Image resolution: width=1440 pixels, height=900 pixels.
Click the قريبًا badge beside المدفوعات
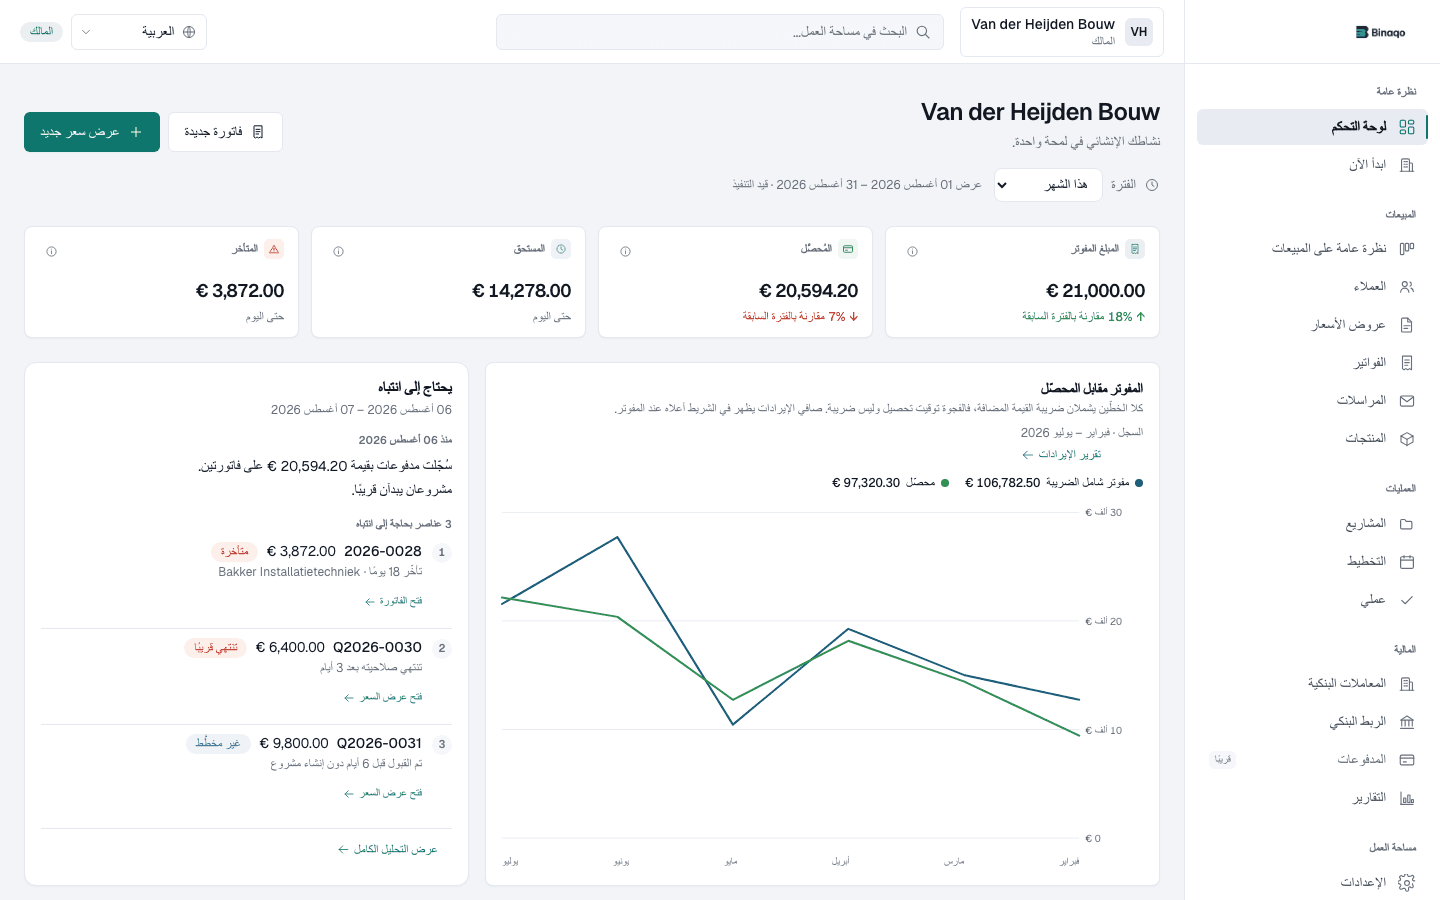1222,760
